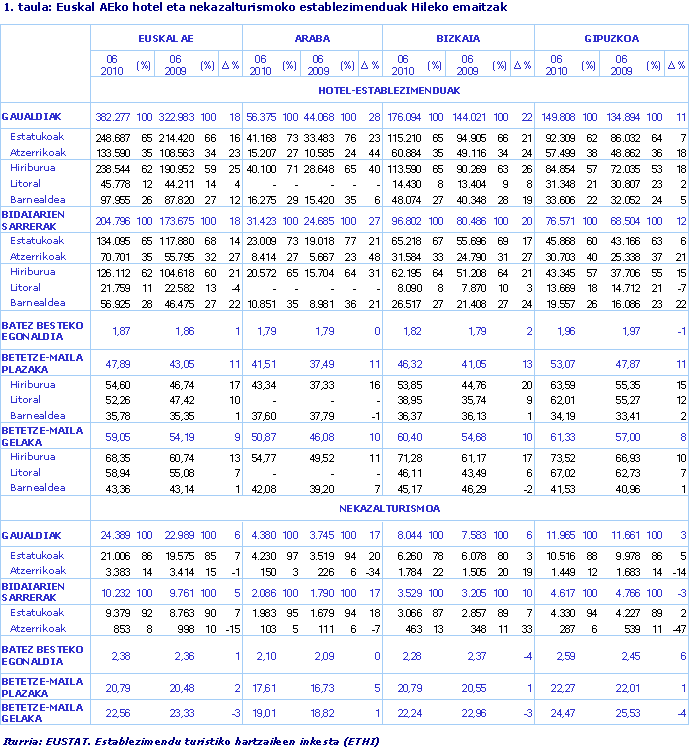Screen dimensions: 691x750
Task: Select the ARABA column header
Action: pyautogui.click(x=312, y=37)
